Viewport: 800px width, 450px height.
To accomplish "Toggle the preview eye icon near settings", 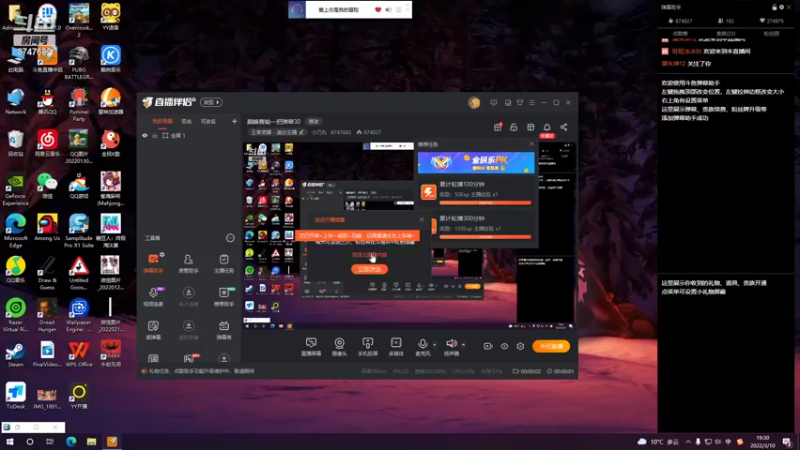I will pos(504,346).
